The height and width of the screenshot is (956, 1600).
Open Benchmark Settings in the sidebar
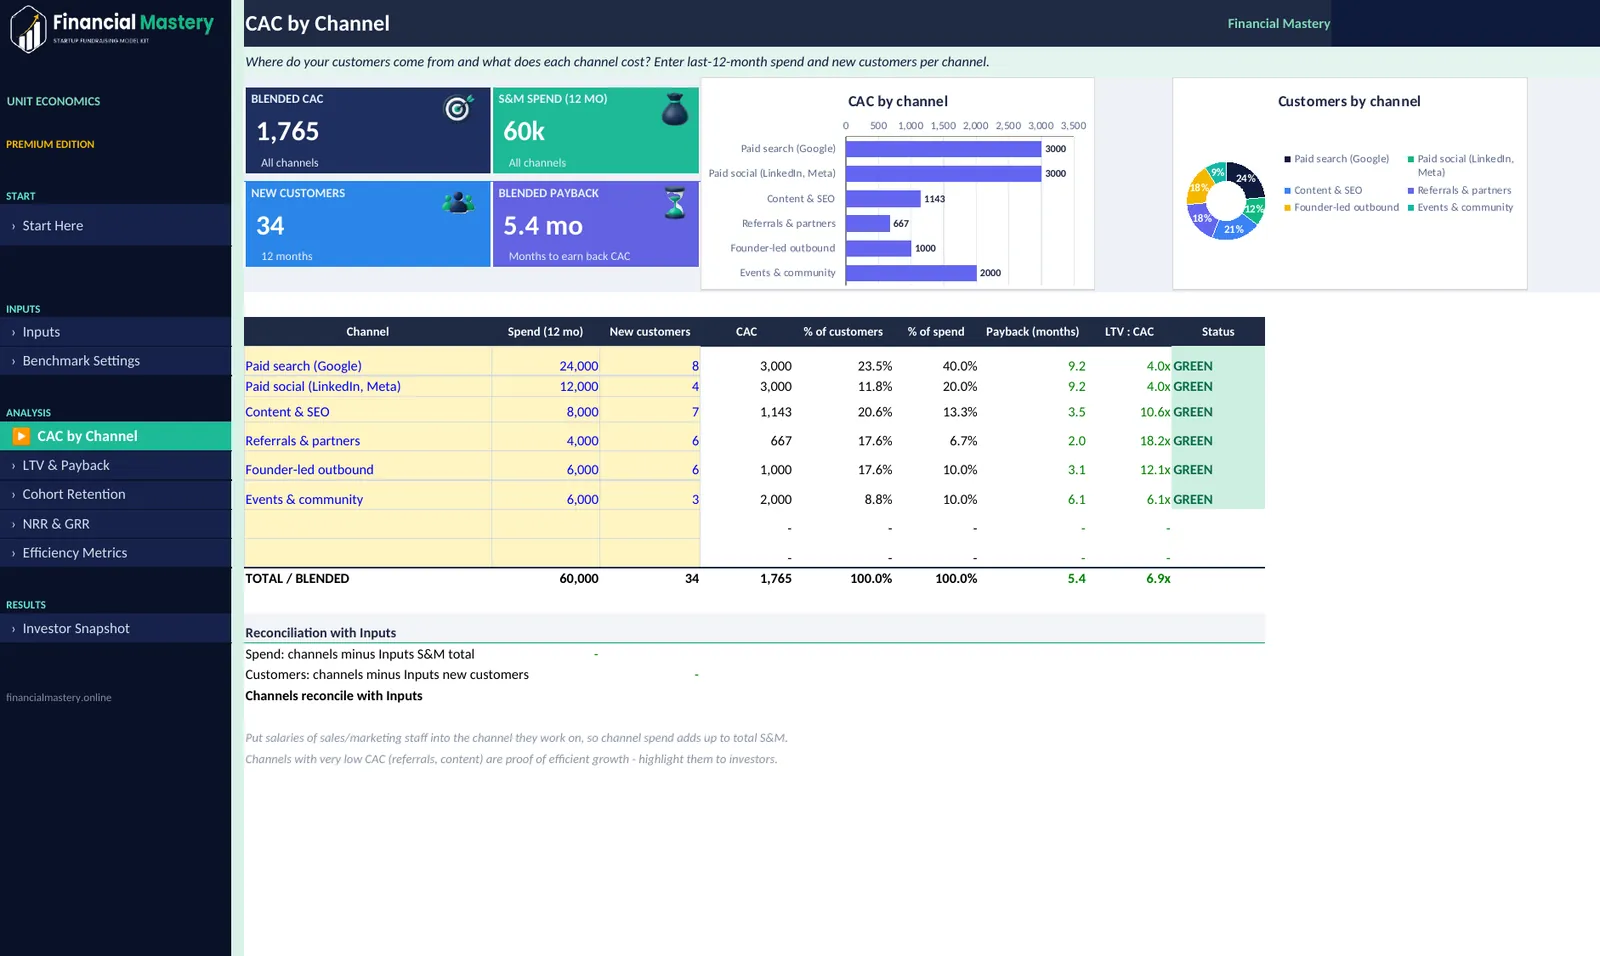click(116, 361)
